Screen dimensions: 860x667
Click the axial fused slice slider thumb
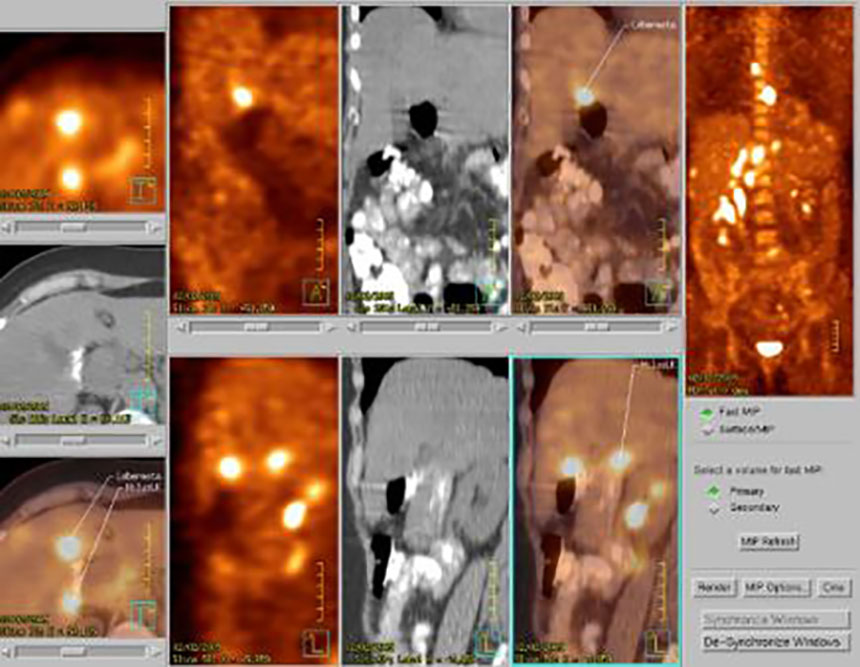tap(73, 652)
